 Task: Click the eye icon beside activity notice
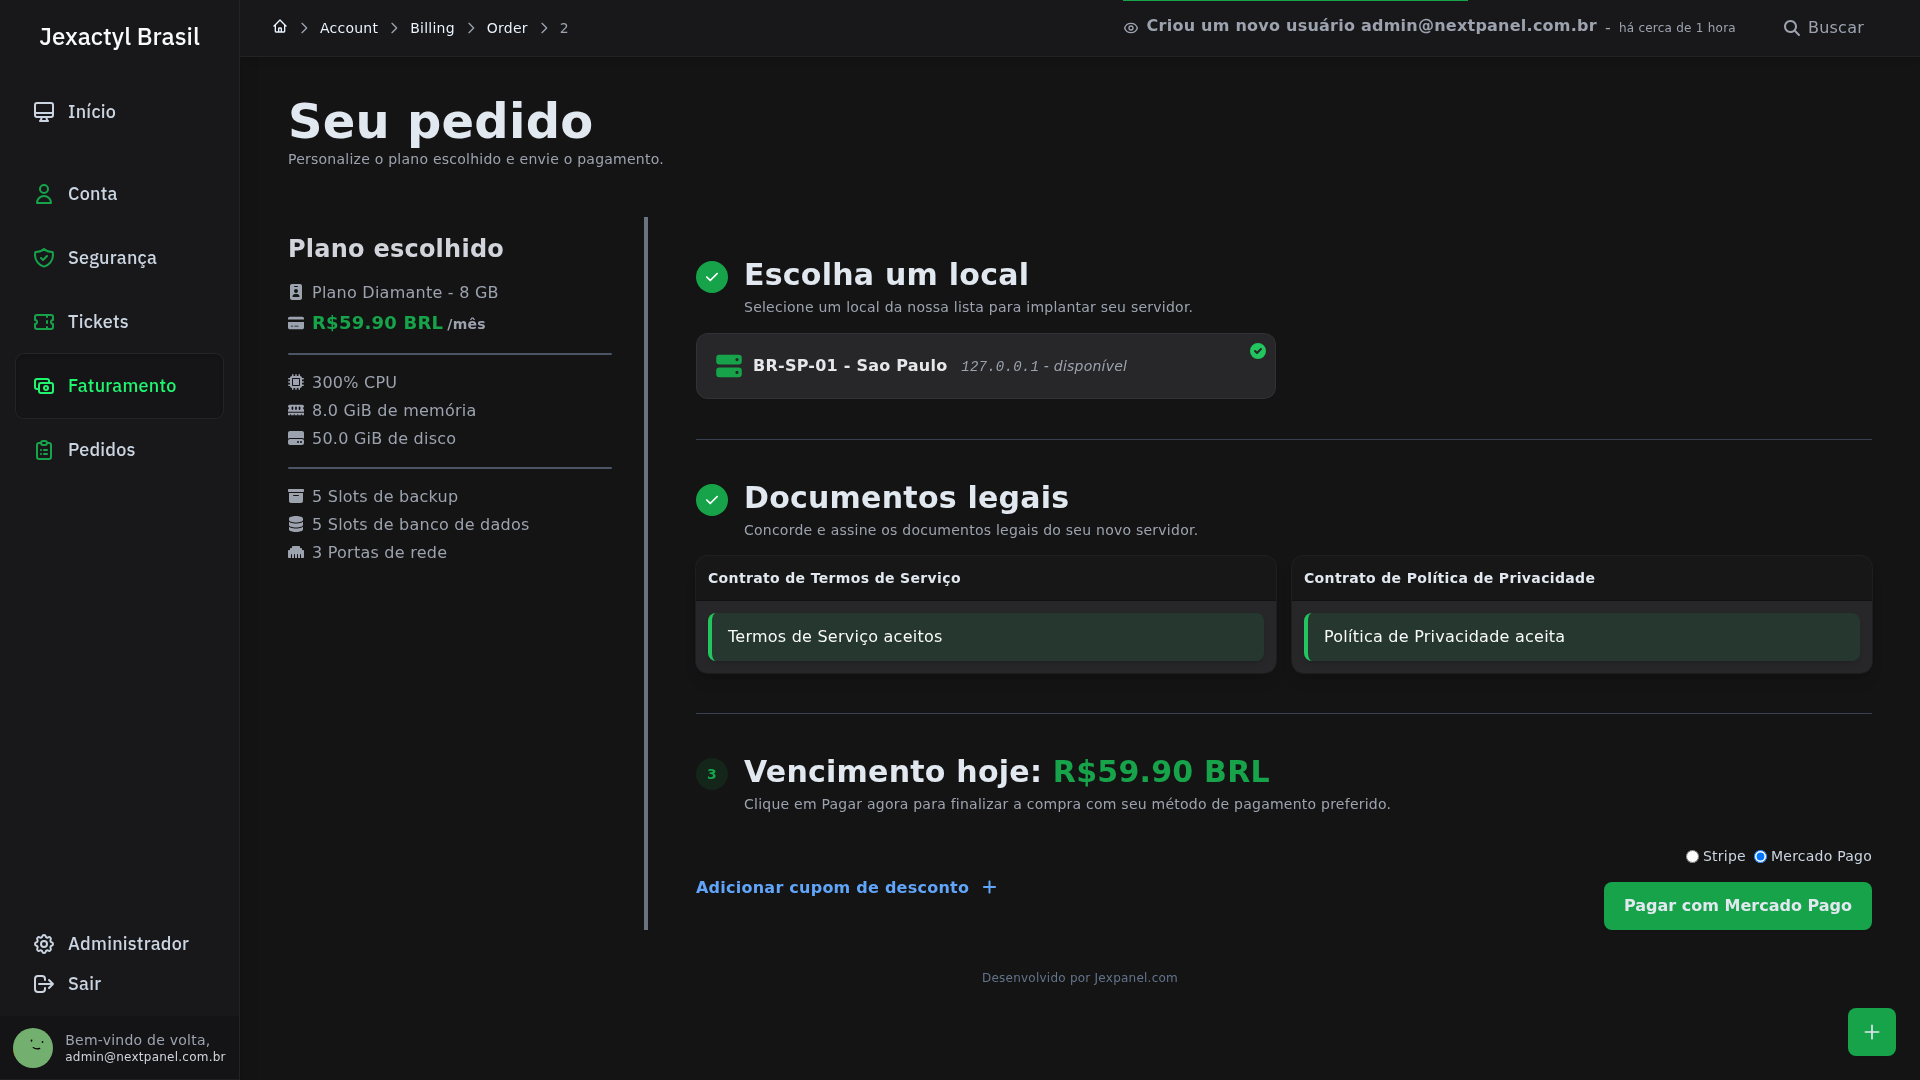[x=1131, y=28]
